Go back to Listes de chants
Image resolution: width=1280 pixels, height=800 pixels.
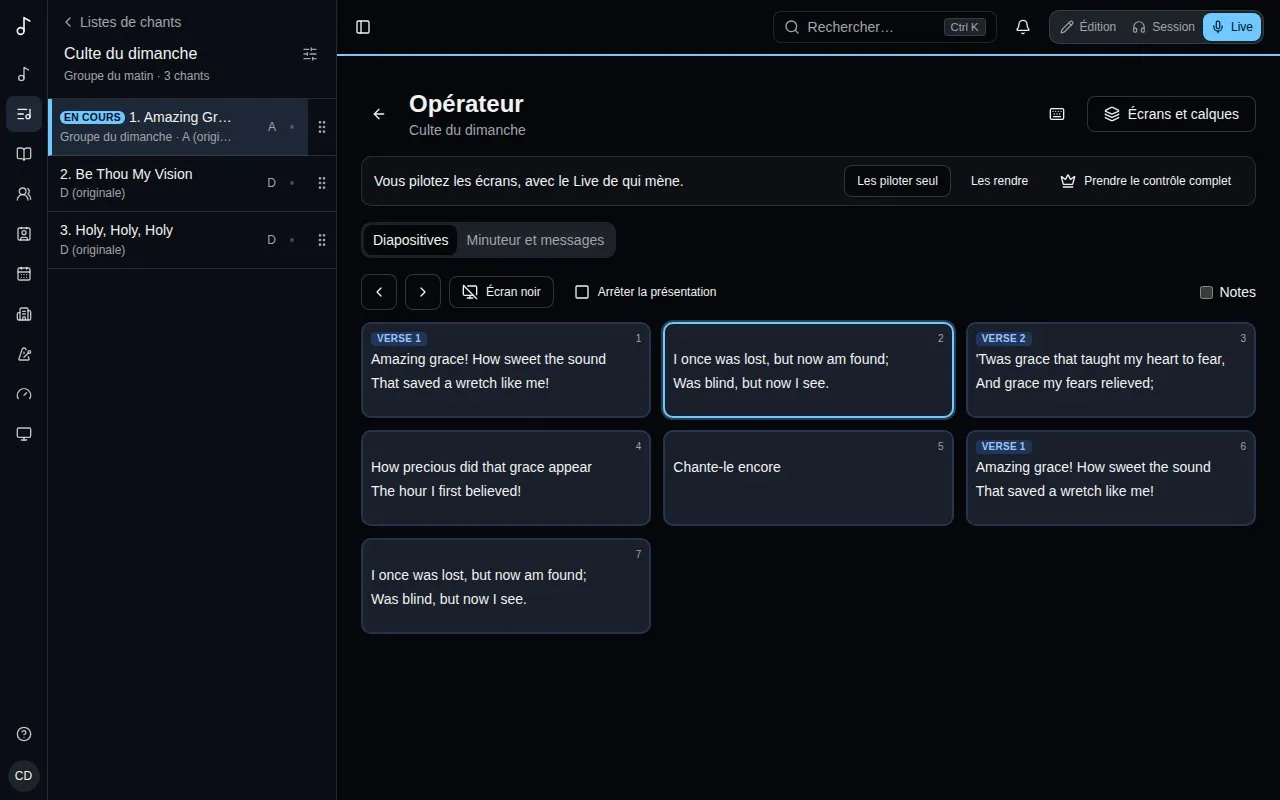tap(122, 22)
